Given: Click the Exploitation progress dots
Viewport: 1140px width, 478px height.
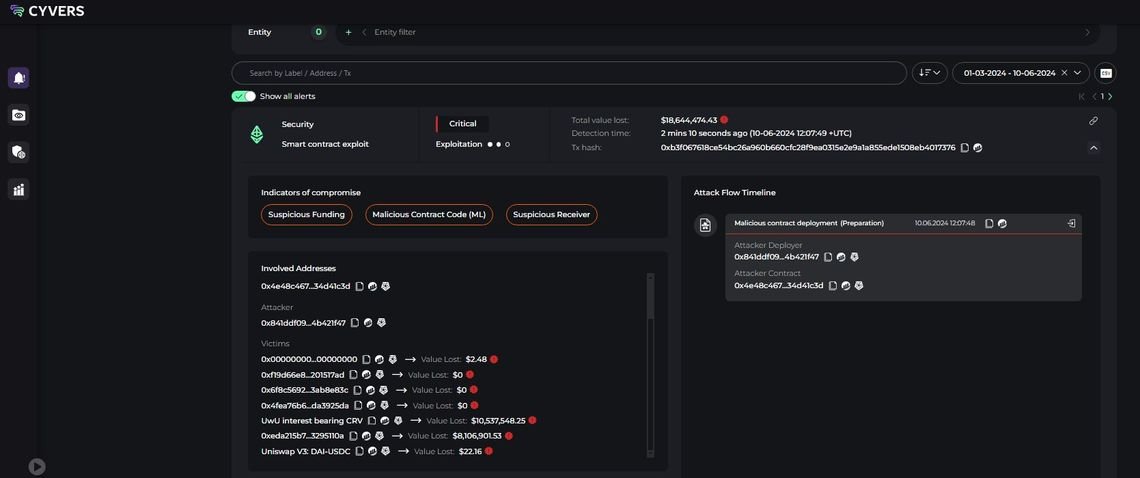Looking at the screenshot, I should pos(498,144).
